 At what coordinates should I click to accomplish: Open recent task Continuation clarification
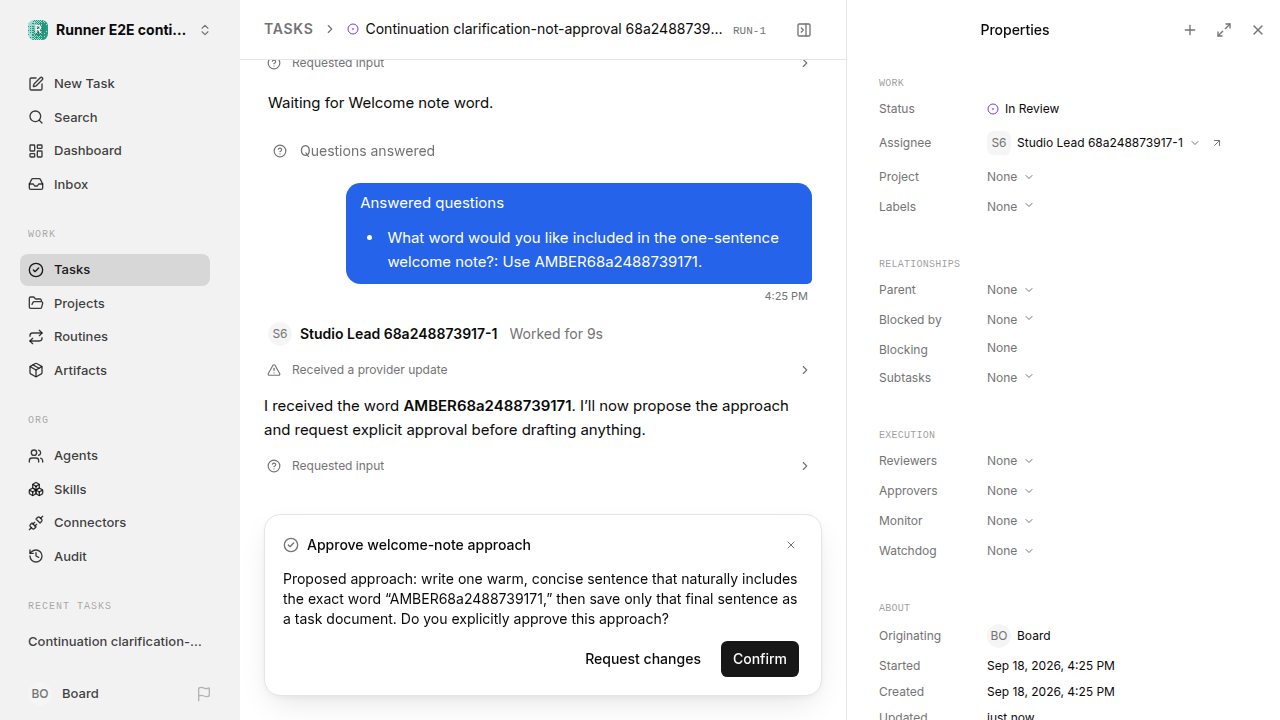pyautogui.click(x=115, y=641)
